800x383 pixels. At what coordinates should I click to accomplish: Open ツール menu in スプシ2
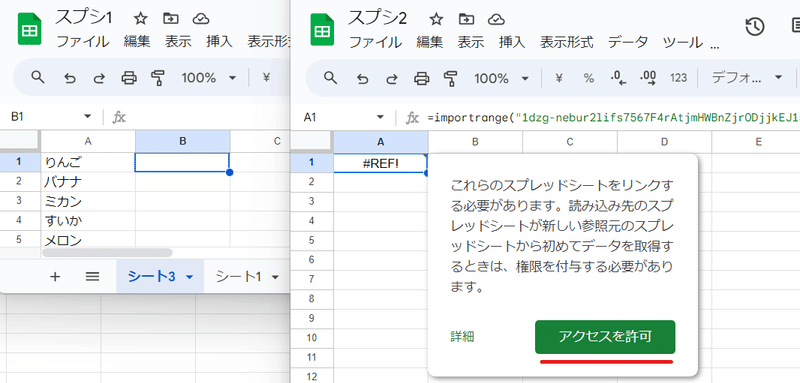pyautogui.click(x=683, y=42)
